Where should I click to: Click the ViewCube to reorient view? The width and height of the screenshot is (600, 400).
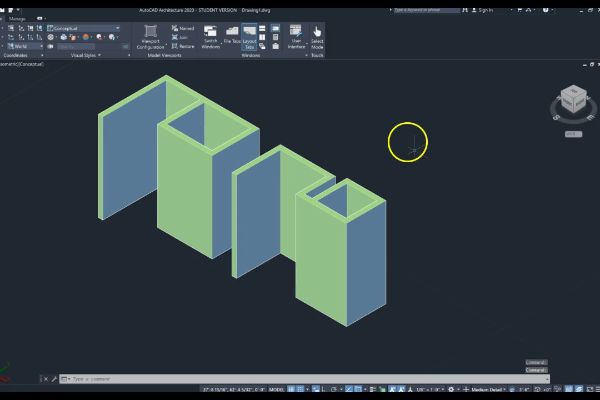pos(573,99)
